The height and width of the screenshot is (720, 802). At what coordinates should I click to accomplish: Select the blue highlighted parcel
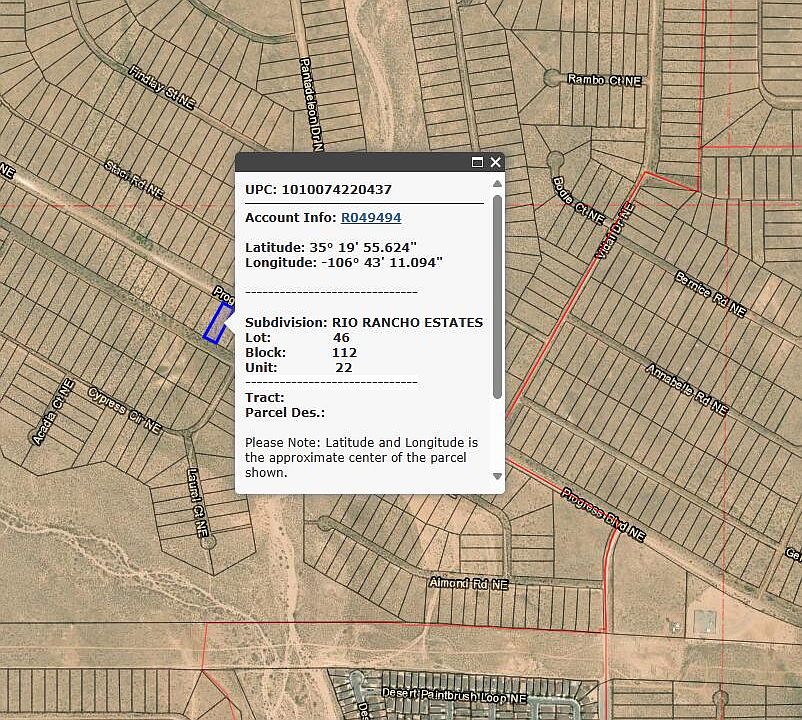click(x=213, y=324)
